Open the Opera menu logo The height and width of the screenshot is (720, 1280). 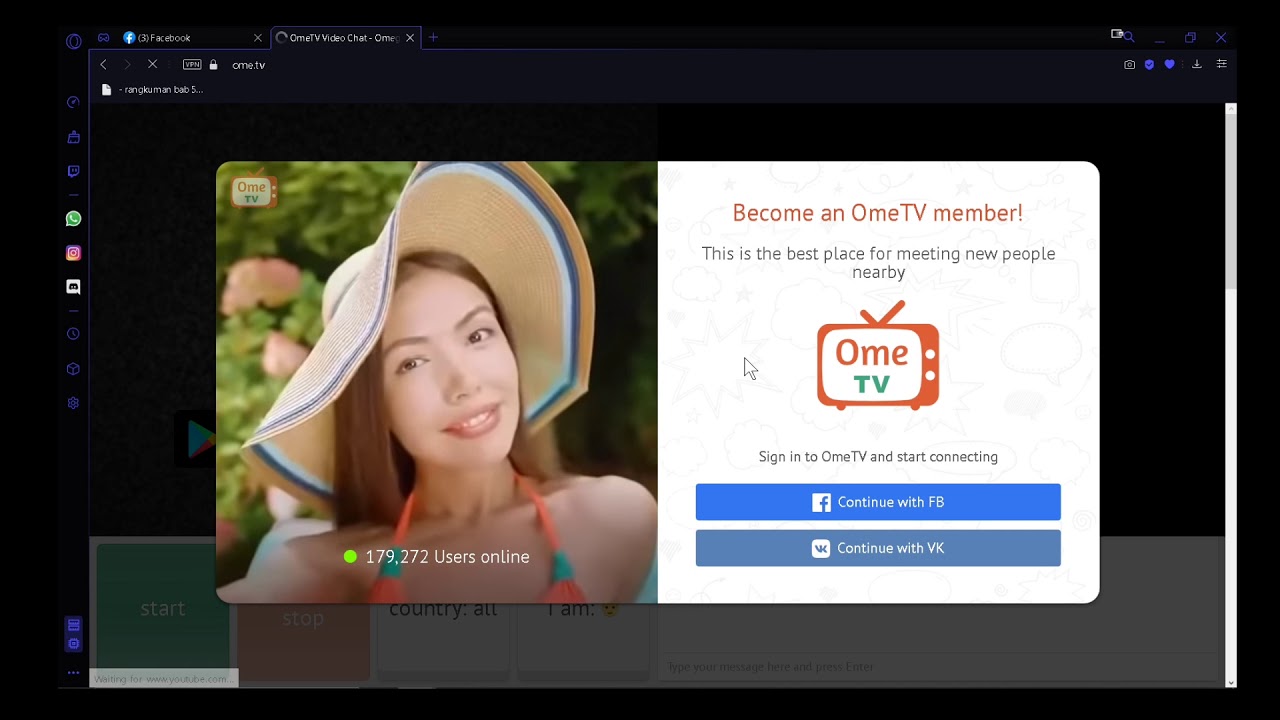pyautogui.click(x=73, y=41)
